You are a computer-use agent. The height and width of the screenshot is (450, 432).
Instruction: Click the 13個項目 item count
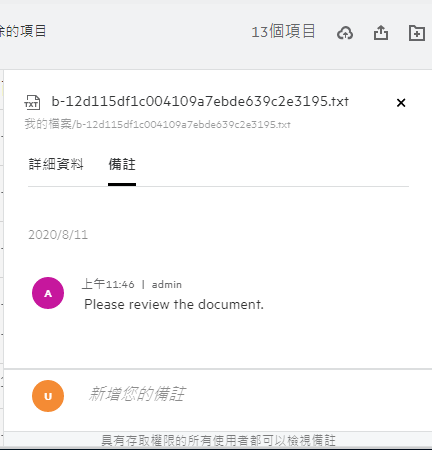(x=283, y=32)
